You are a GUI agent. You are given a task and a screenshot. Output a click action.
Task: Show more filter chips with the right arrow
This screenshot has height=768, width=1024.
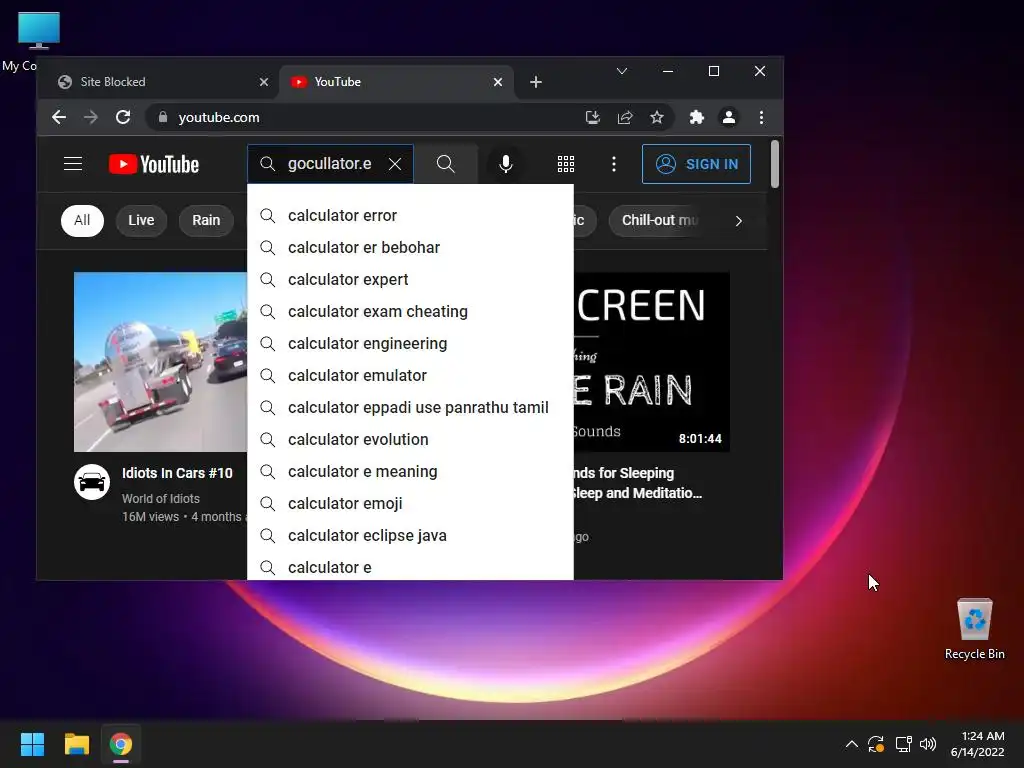tap(739, 221)
